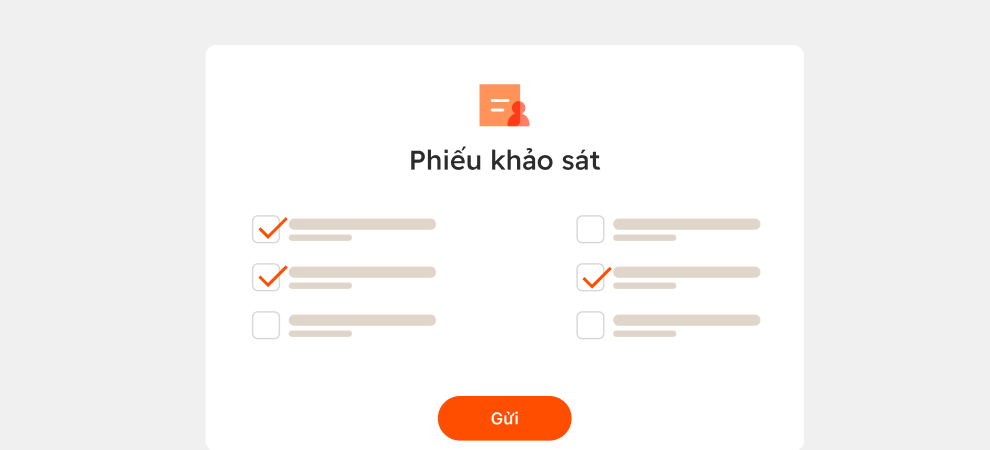Uncheck the second checked box in left column

click(266, 277)
